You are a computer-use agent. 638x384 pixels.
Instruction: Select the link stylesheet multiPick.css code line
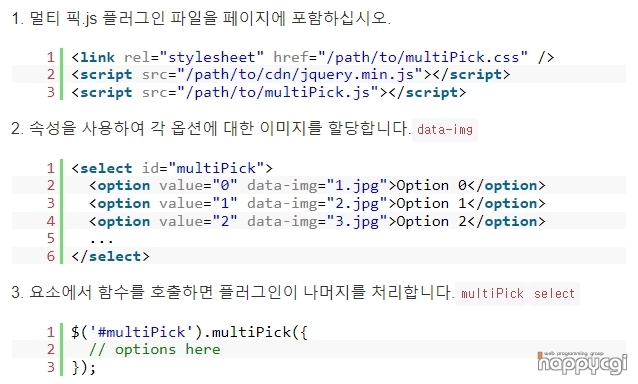pos(312,57)
